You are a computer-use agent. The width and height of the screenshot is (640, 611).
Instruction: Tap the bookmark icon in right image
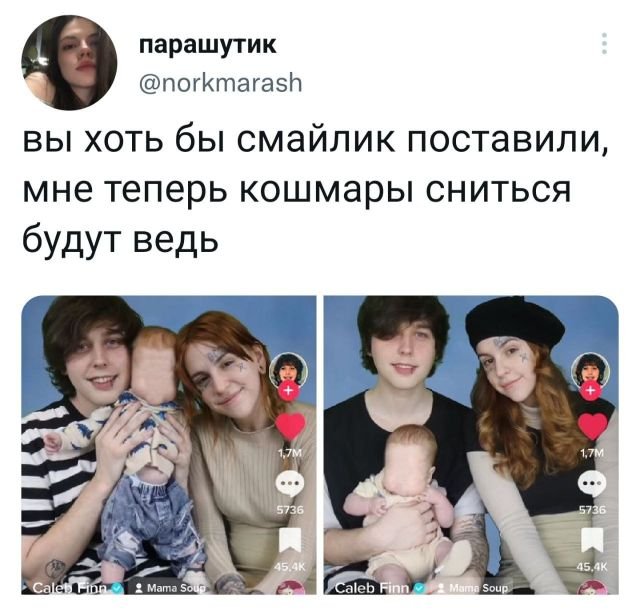(593, 540)
